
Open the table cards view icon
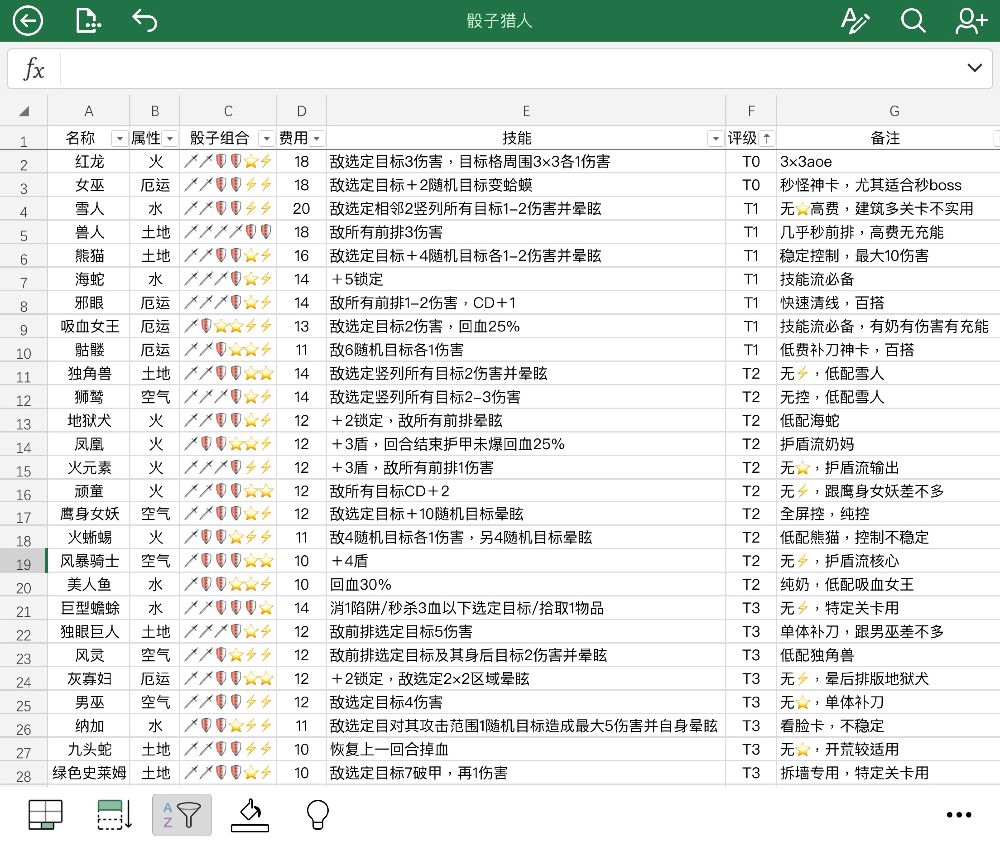(x=45, y=815)
